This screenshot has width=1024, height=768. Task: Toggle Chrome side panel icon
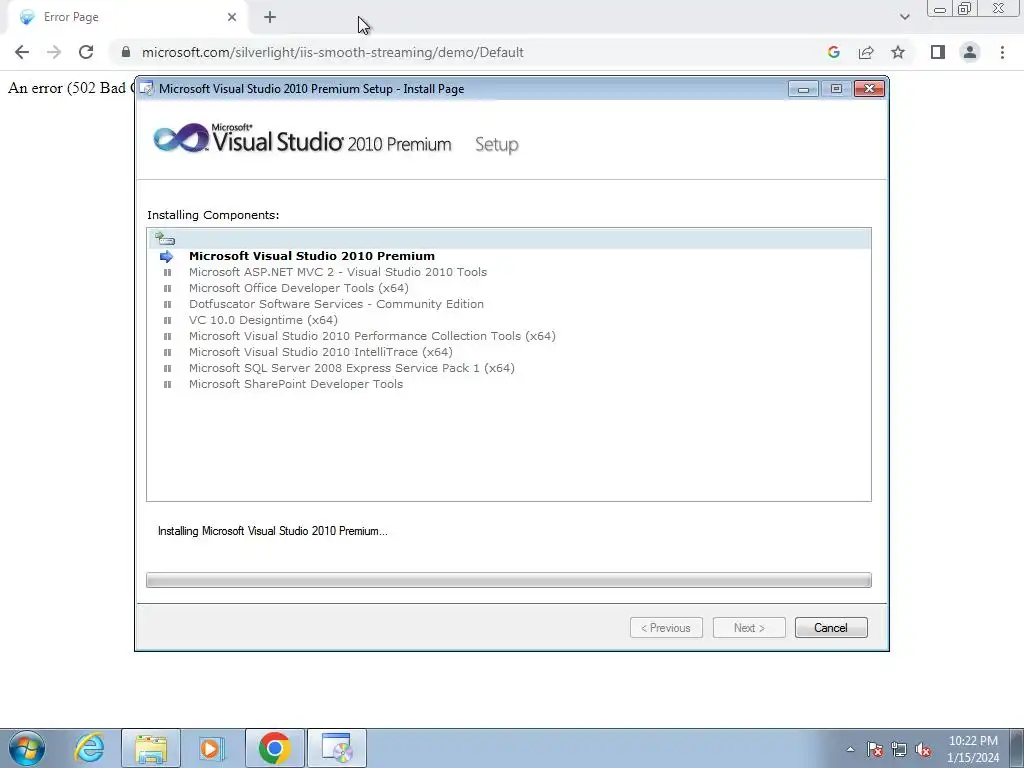click(938, 52)
